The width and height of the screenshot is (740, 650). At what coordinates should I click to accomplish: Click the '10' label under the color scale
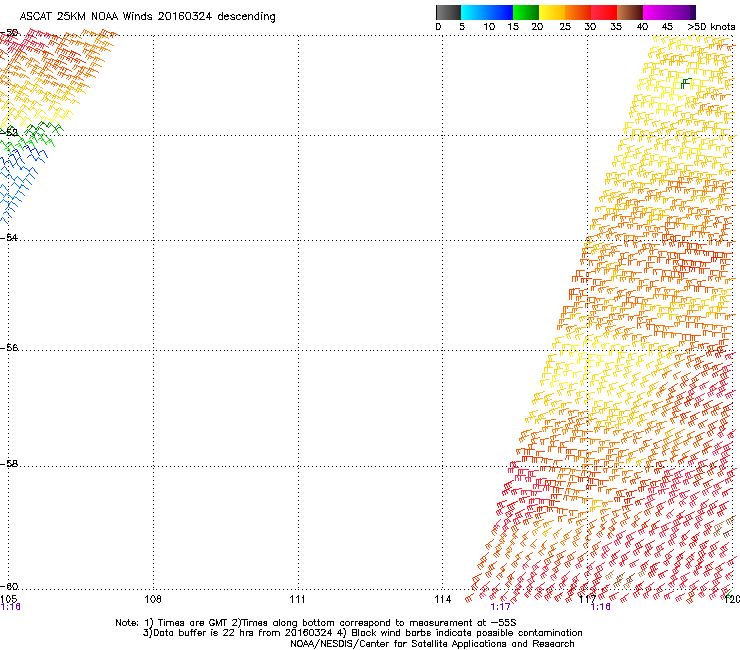489,27
